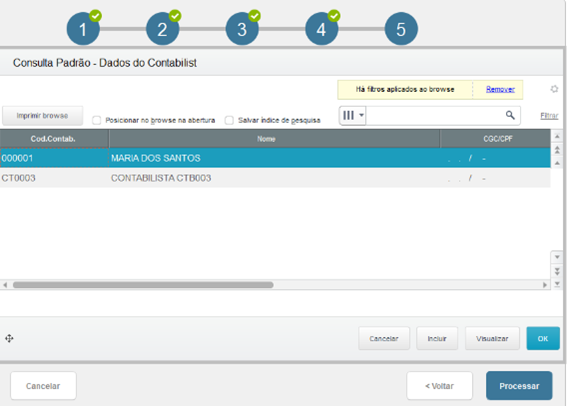
Task: Click the horizontal scrollbar left arrow
Action: click(x=5, y=285)
